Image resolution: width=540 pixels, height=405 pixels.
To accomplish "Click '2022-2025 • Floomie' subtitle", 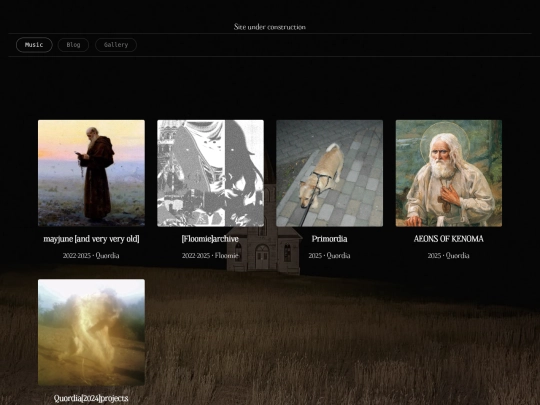I will pos(210,256).
